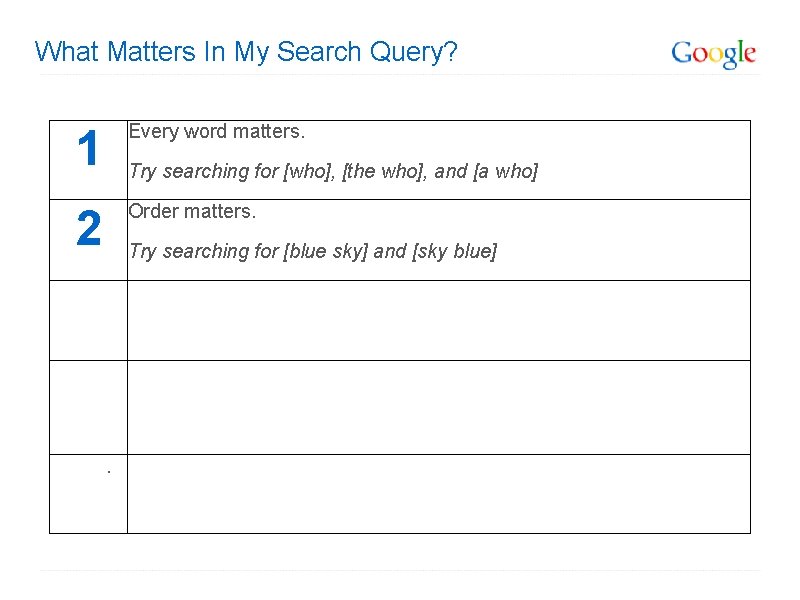
Task: Click the blue number 2
Action: pos(88,228)
